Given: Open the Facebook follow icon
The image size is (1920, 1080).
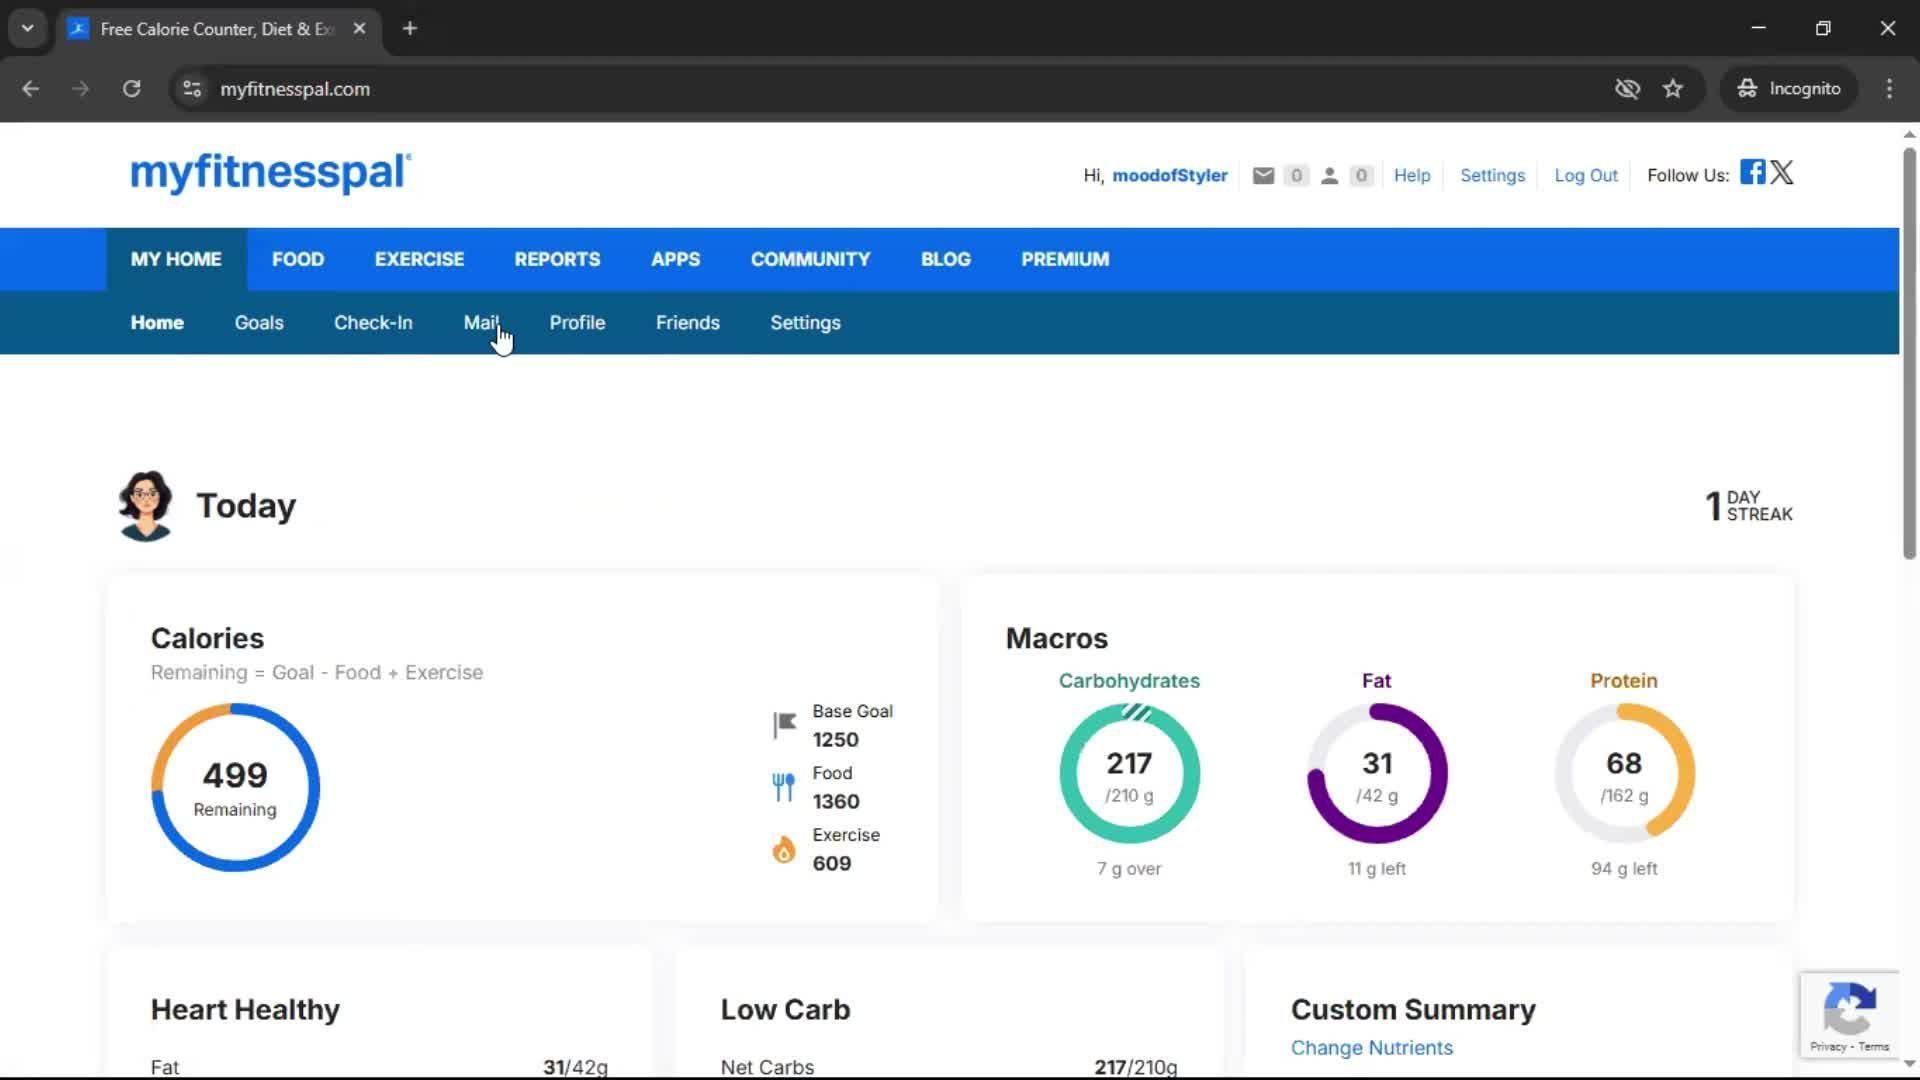Looking at the screenshot, I should pos(1752,172).
